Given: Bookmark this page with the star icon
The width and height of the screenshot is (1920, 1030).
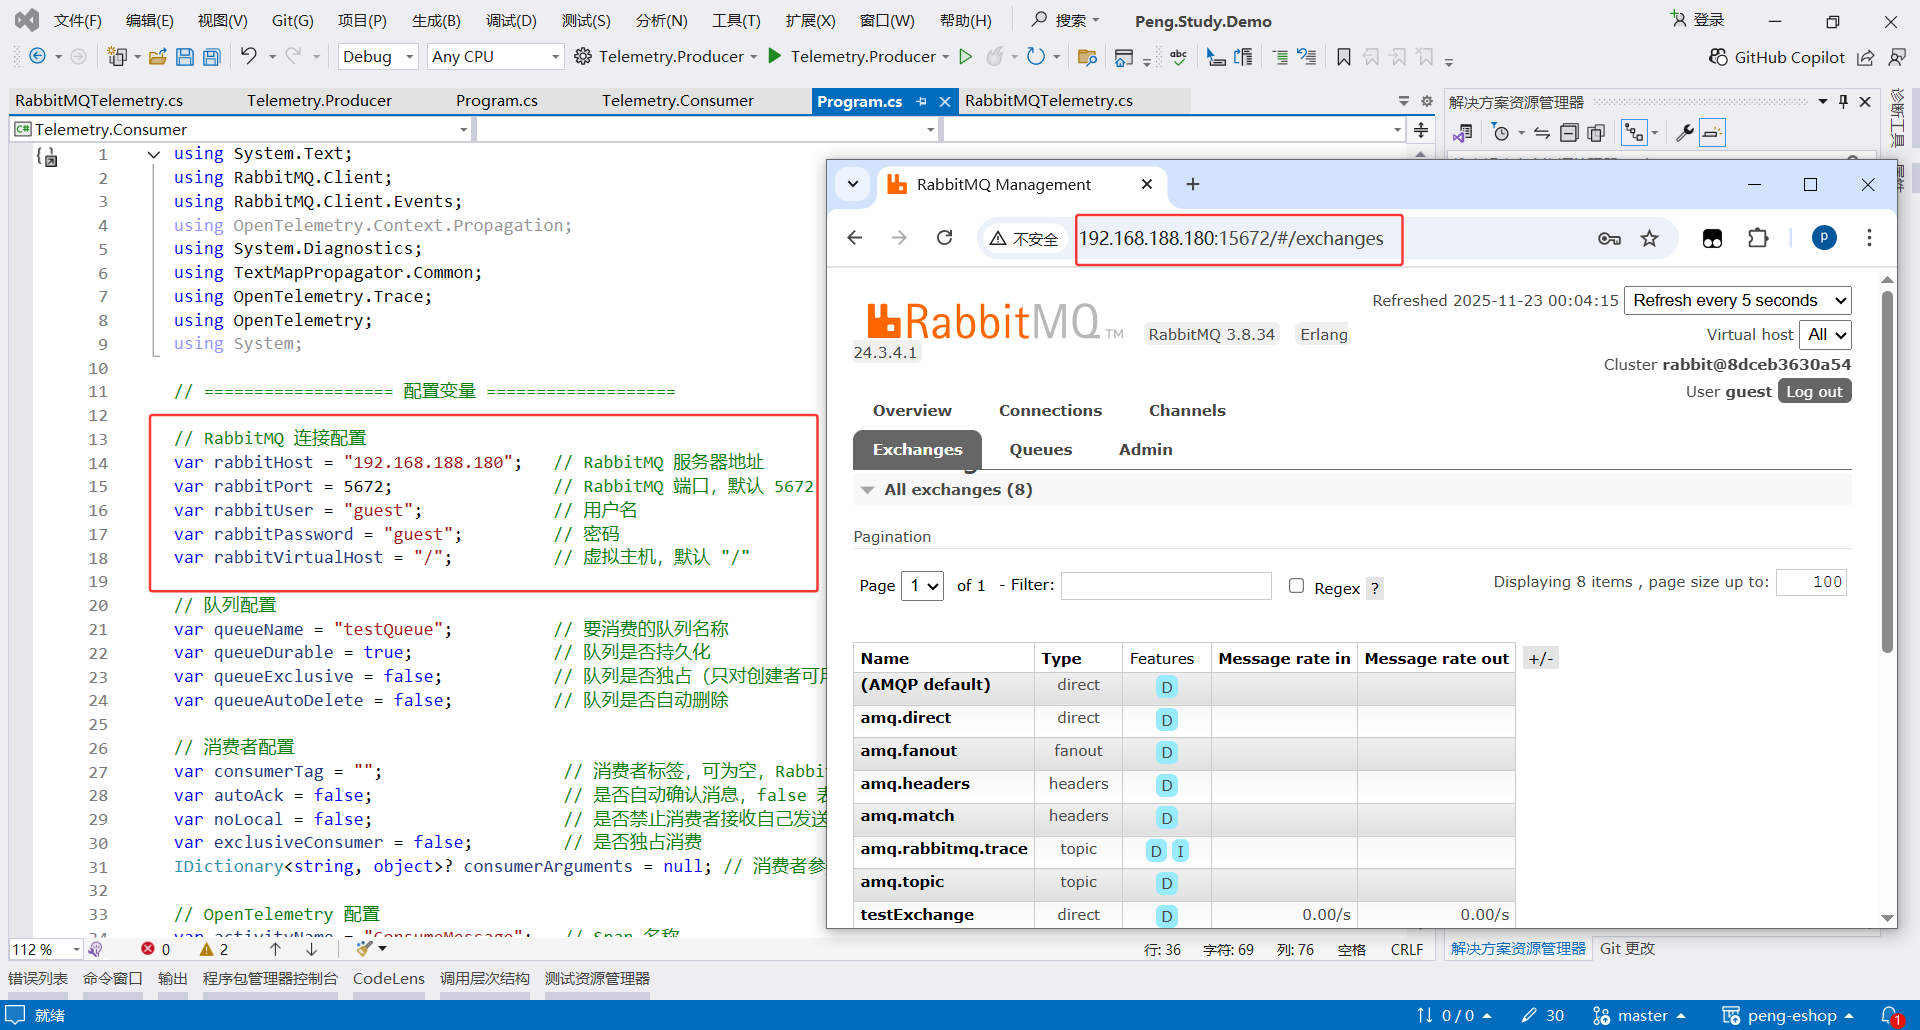Looking at the screenshot, I should pyautogui.click(x=1650, y=238).
